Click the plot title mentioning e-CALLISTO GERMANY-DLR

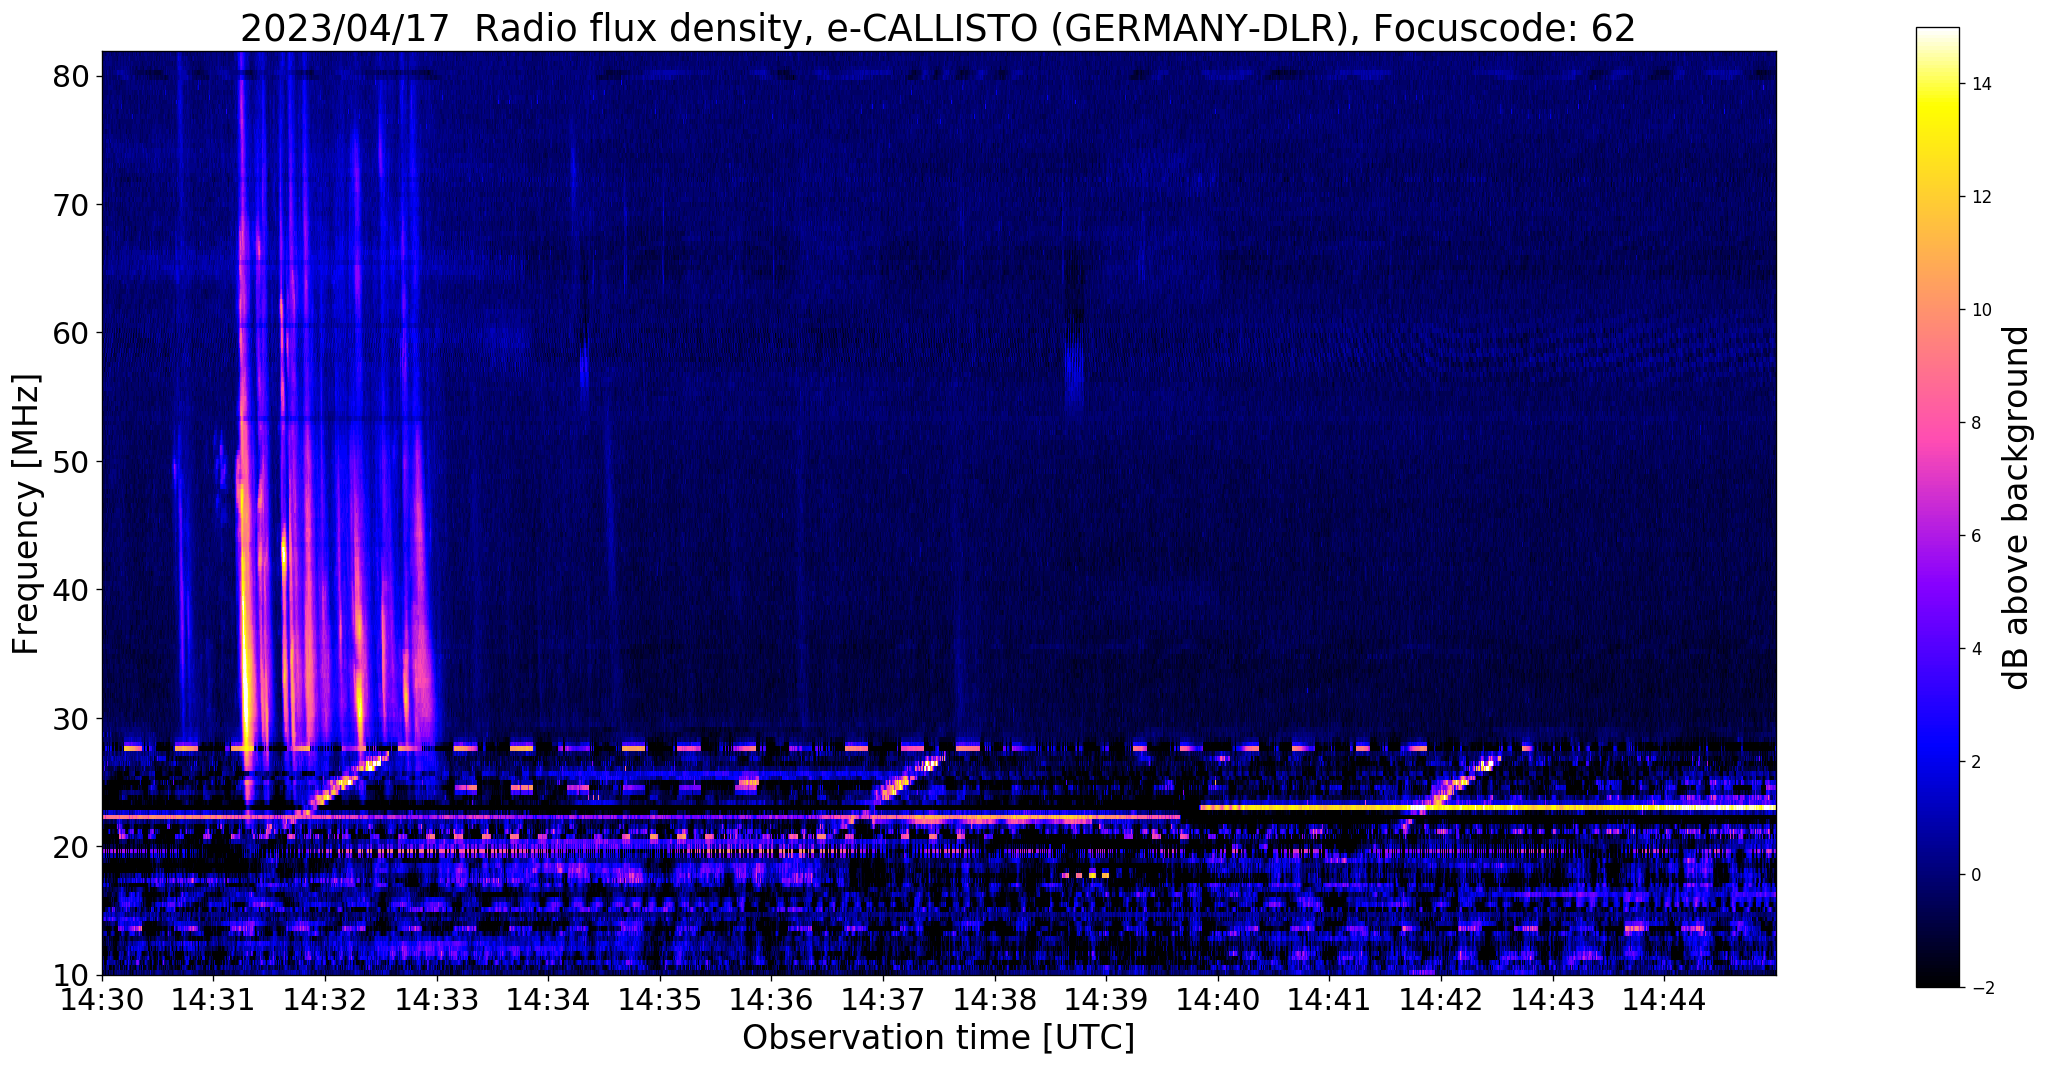pos(938,27)
